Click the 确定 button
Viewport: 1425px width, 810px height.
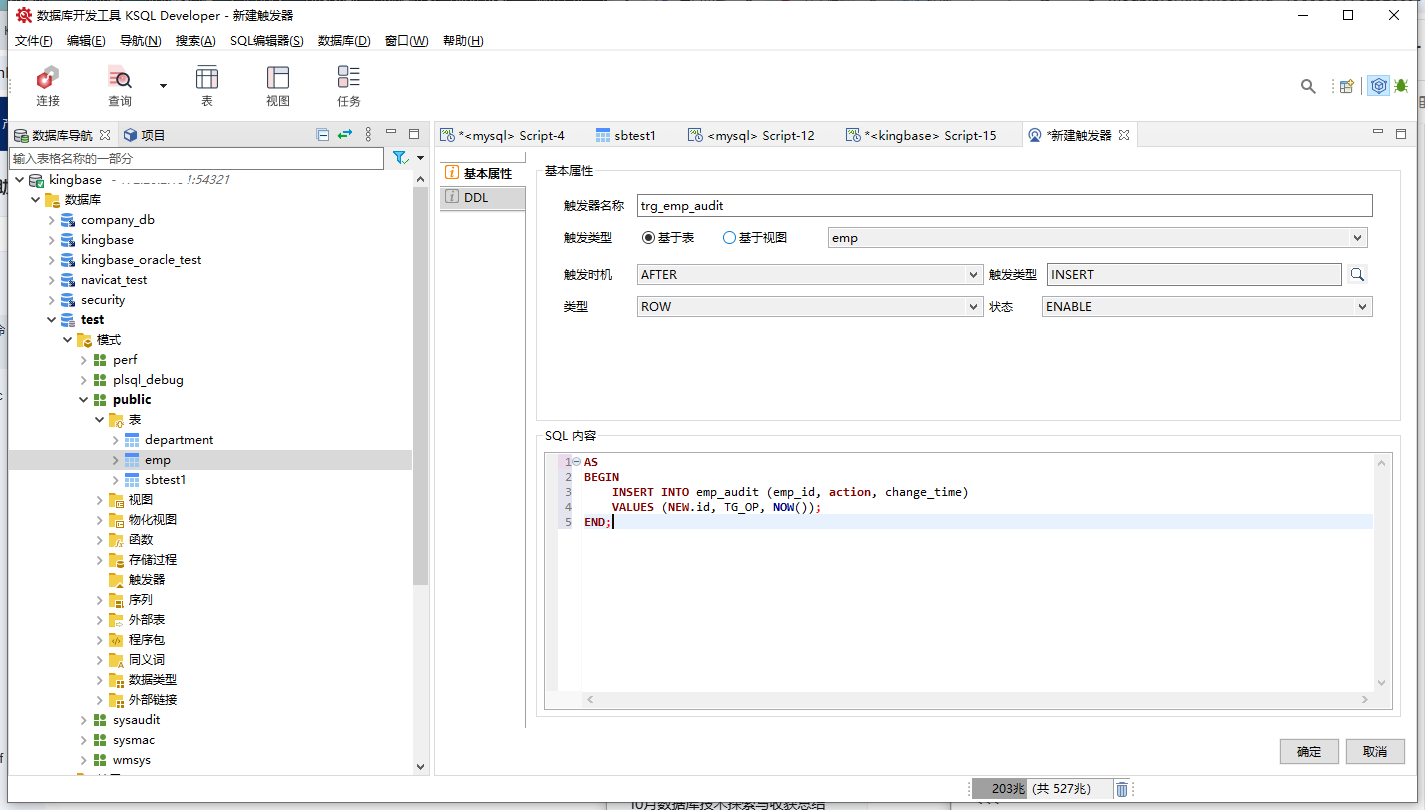pos(1308,752)
